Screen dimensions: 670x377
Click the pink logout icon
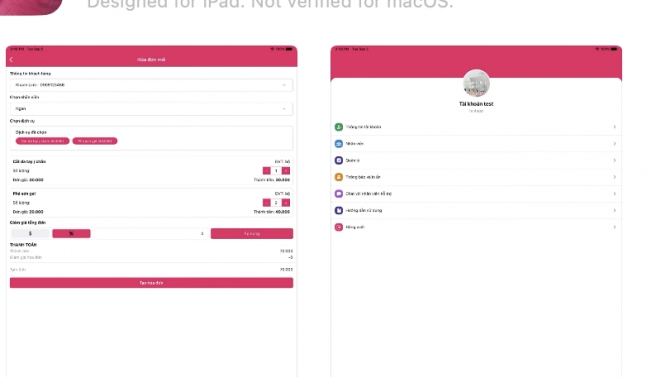click(x=338, y=227)
